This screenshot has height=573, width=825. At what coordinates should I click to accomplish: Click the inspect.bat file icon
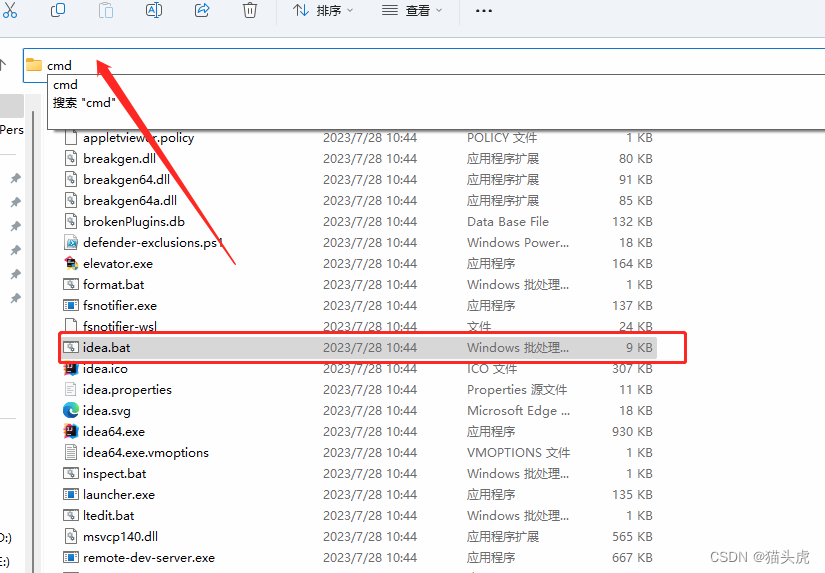[71, 474]
